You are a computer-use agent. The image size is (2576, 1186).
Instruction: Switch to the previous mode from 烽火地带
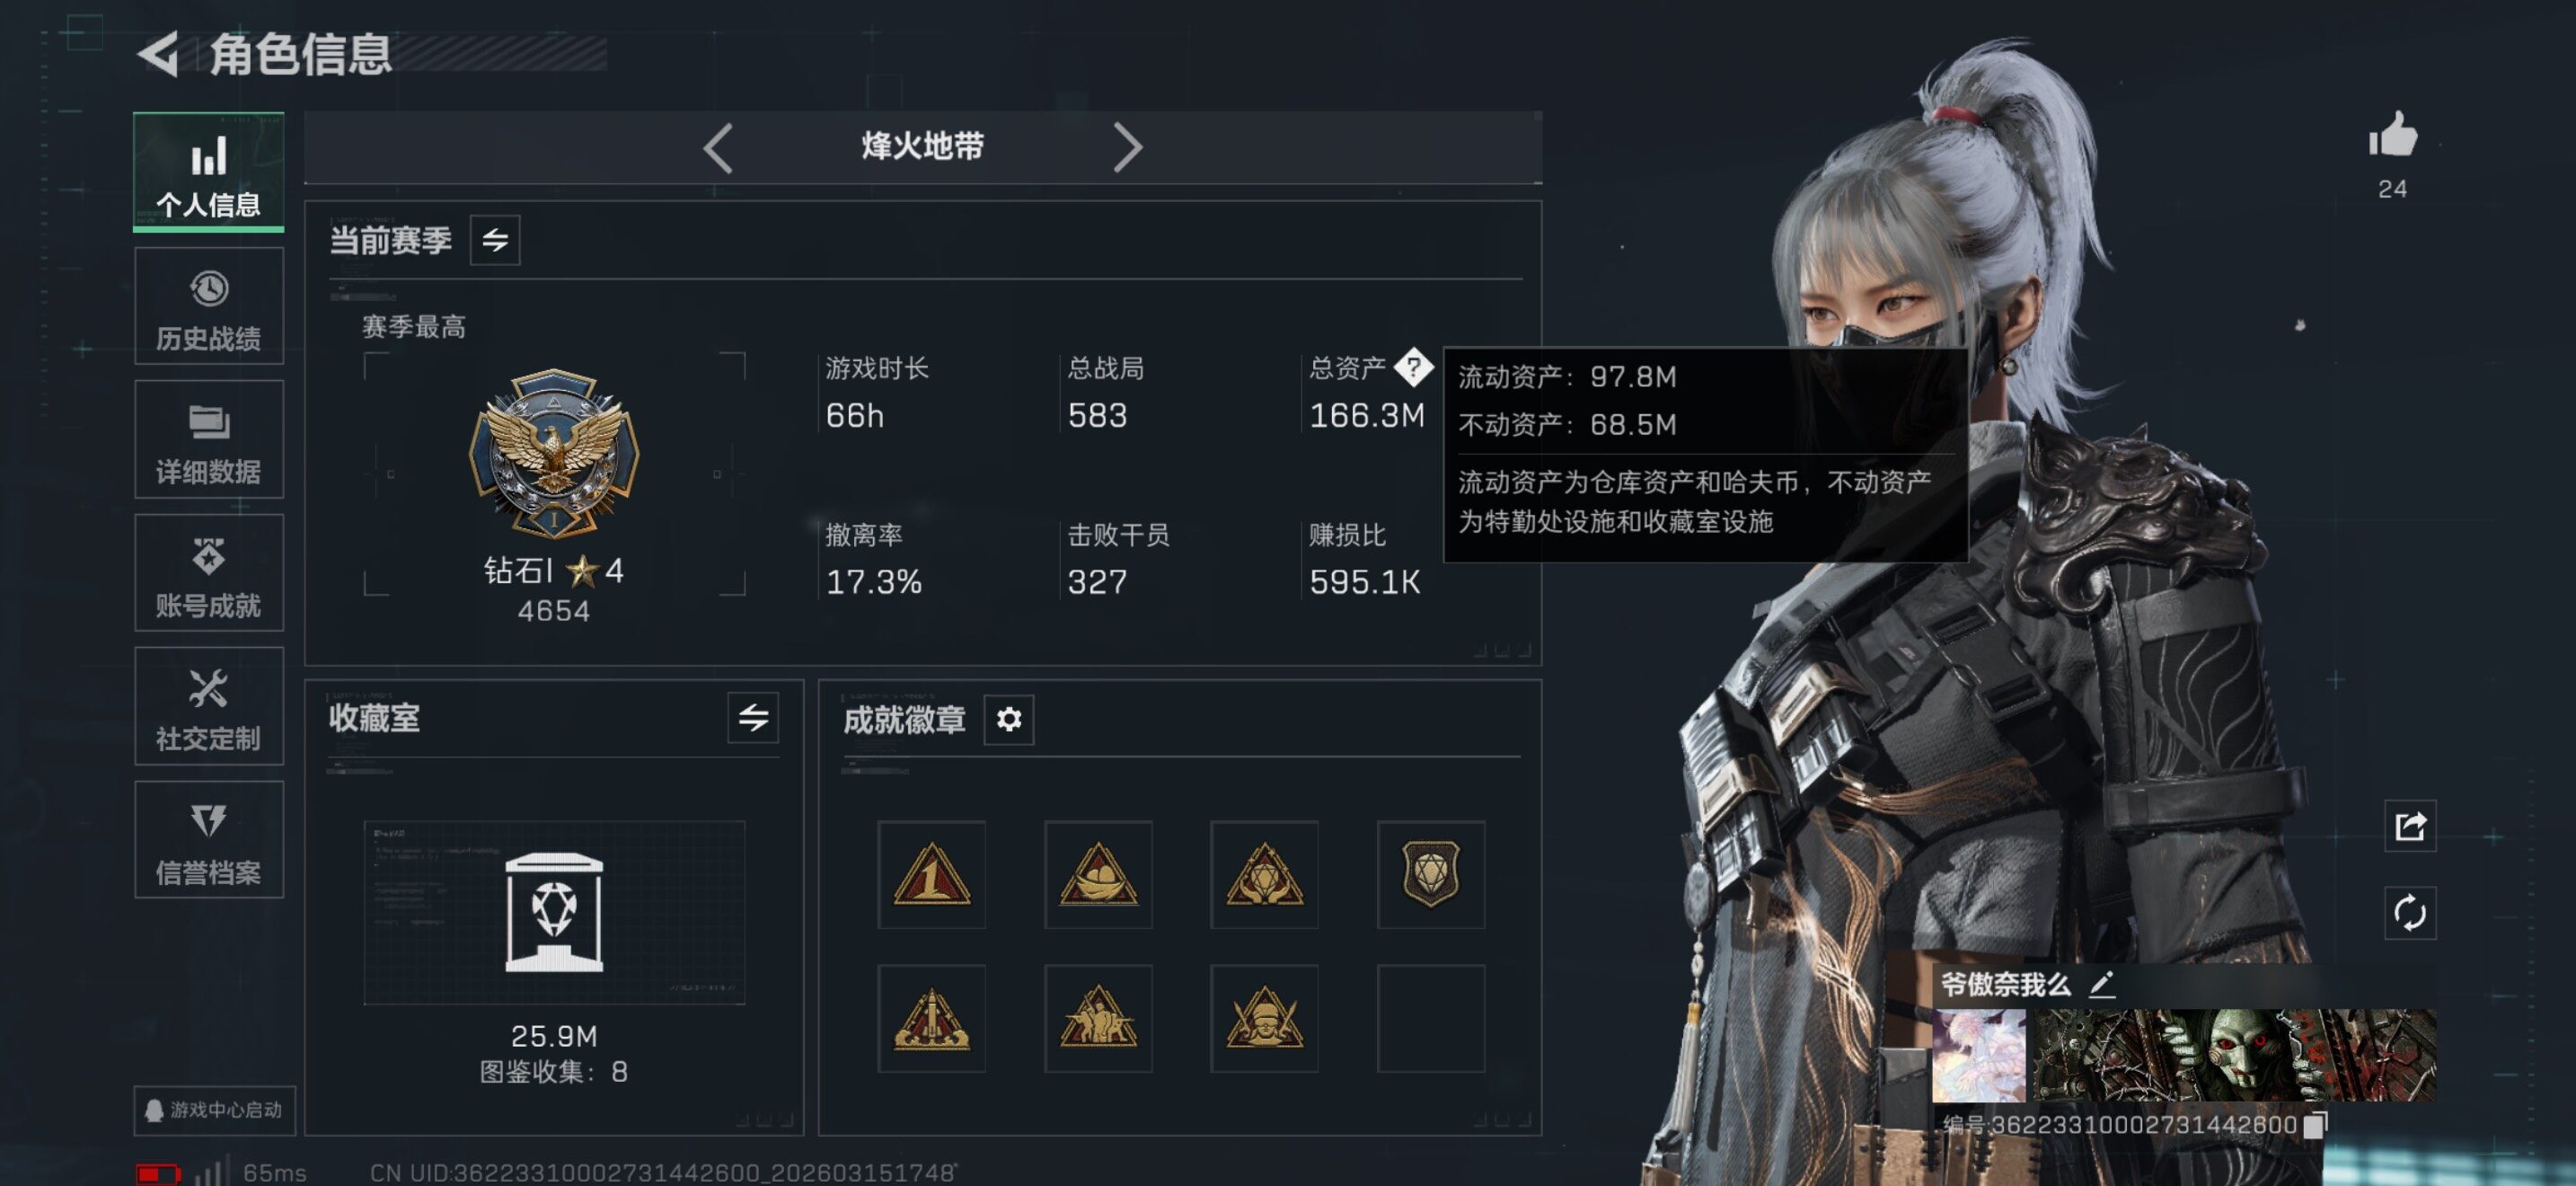pyautogui.click(x=718, y=148)
